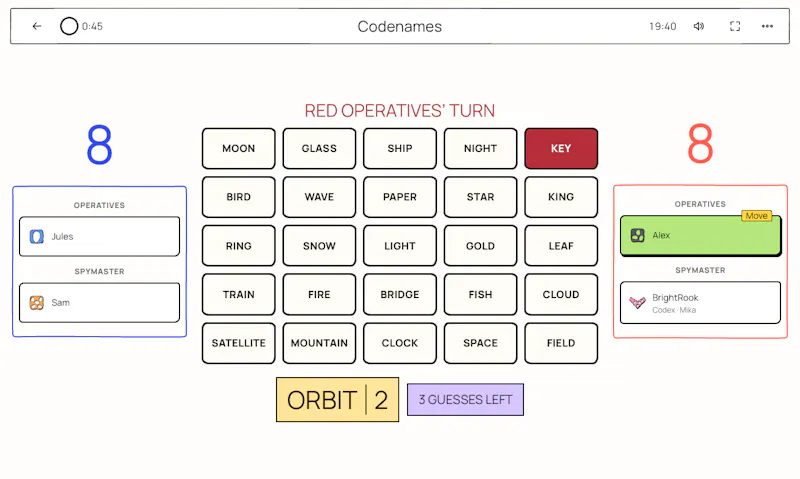Screen dimensions: 800x479
Task: Guess the LIGHT card
Action: point(399,246)
